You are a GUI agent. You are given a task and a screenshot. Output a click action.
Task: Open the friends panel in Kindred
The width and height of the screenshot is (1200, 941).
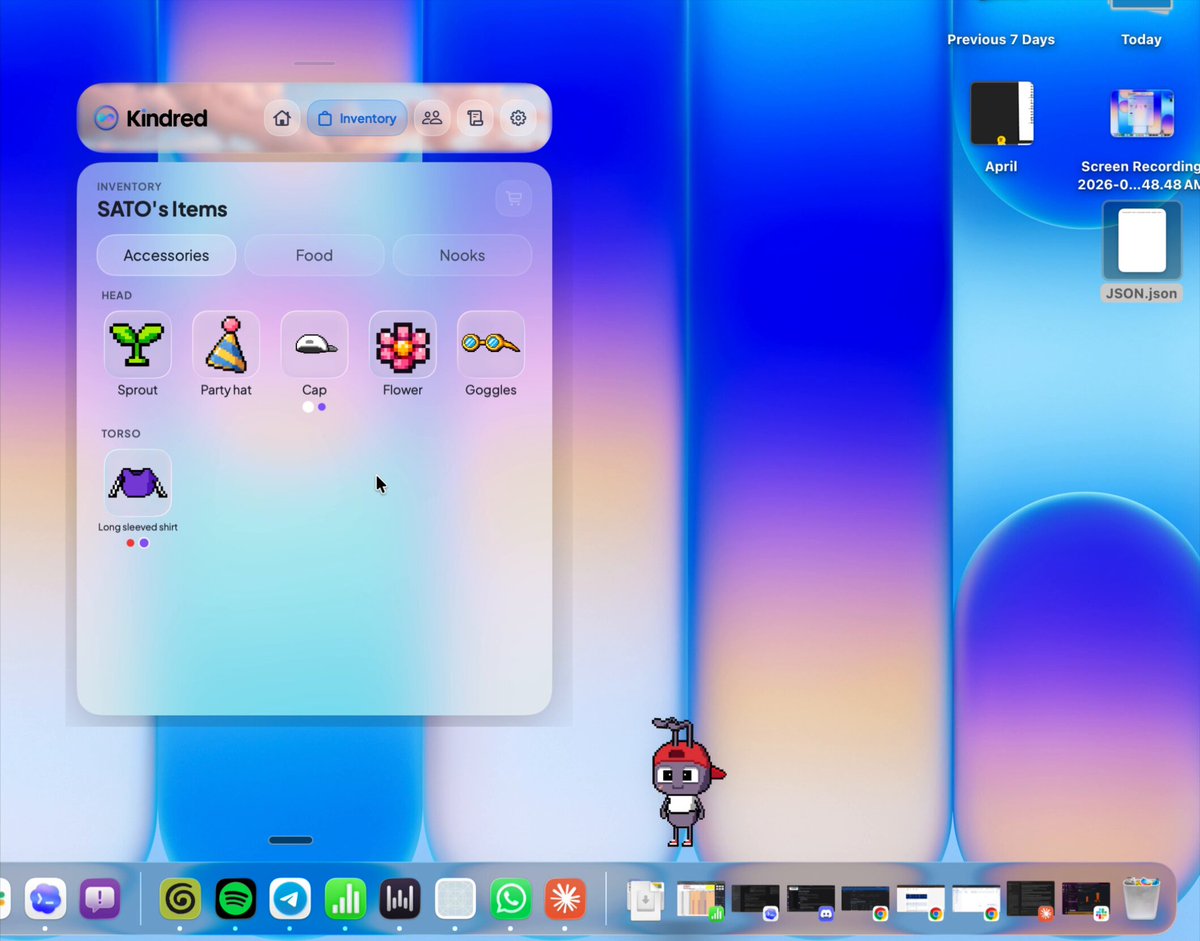click(432, 118)
